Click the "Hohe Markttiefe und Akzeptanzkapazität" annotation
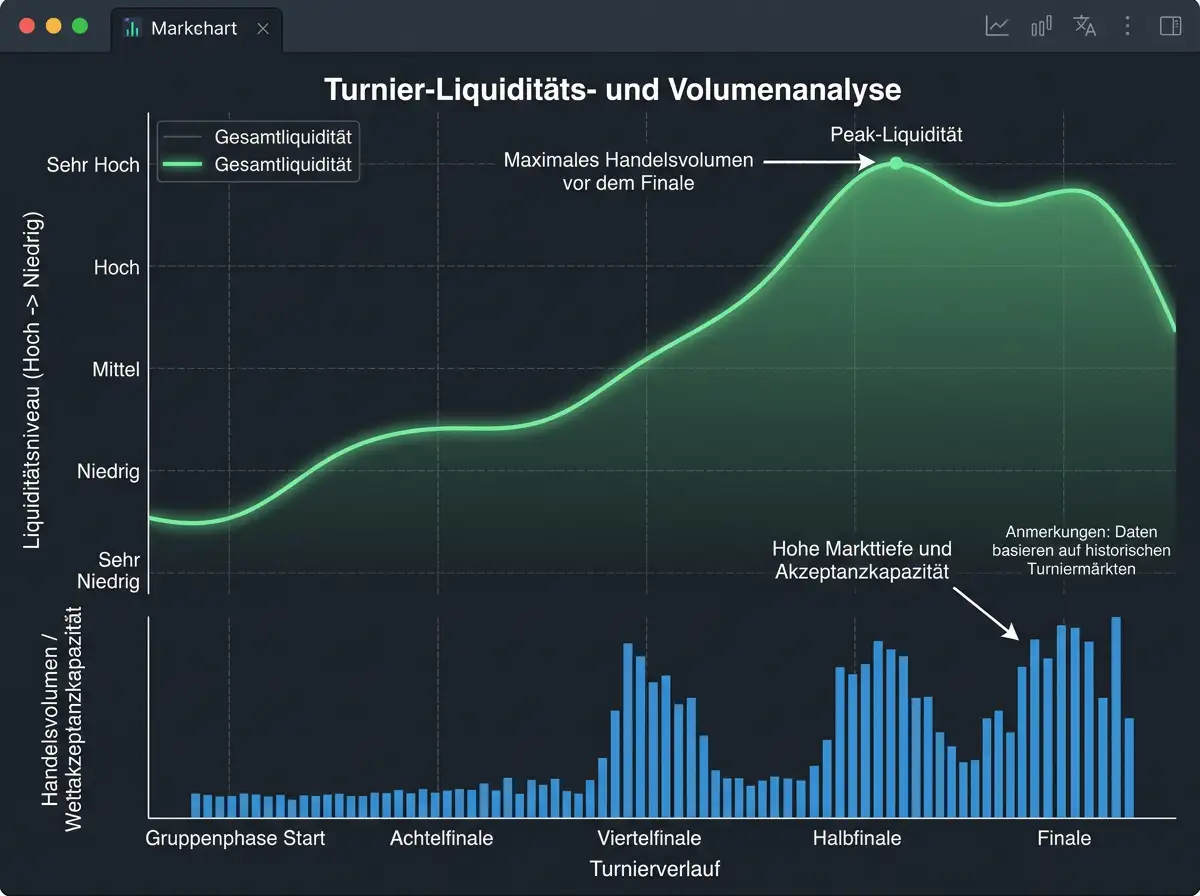This screenshot has height=896, width=1200. click(862, 560)
